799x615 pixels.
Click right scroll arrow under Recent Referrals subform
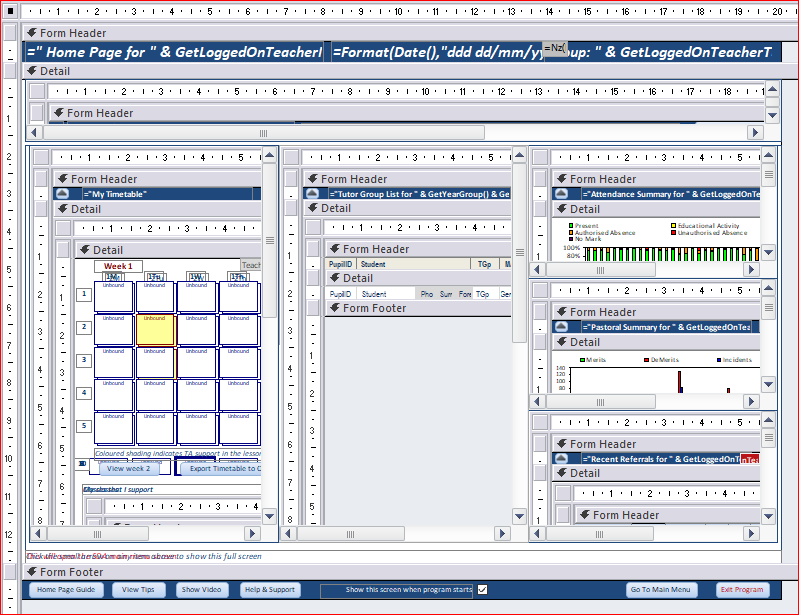pos(751,533)
